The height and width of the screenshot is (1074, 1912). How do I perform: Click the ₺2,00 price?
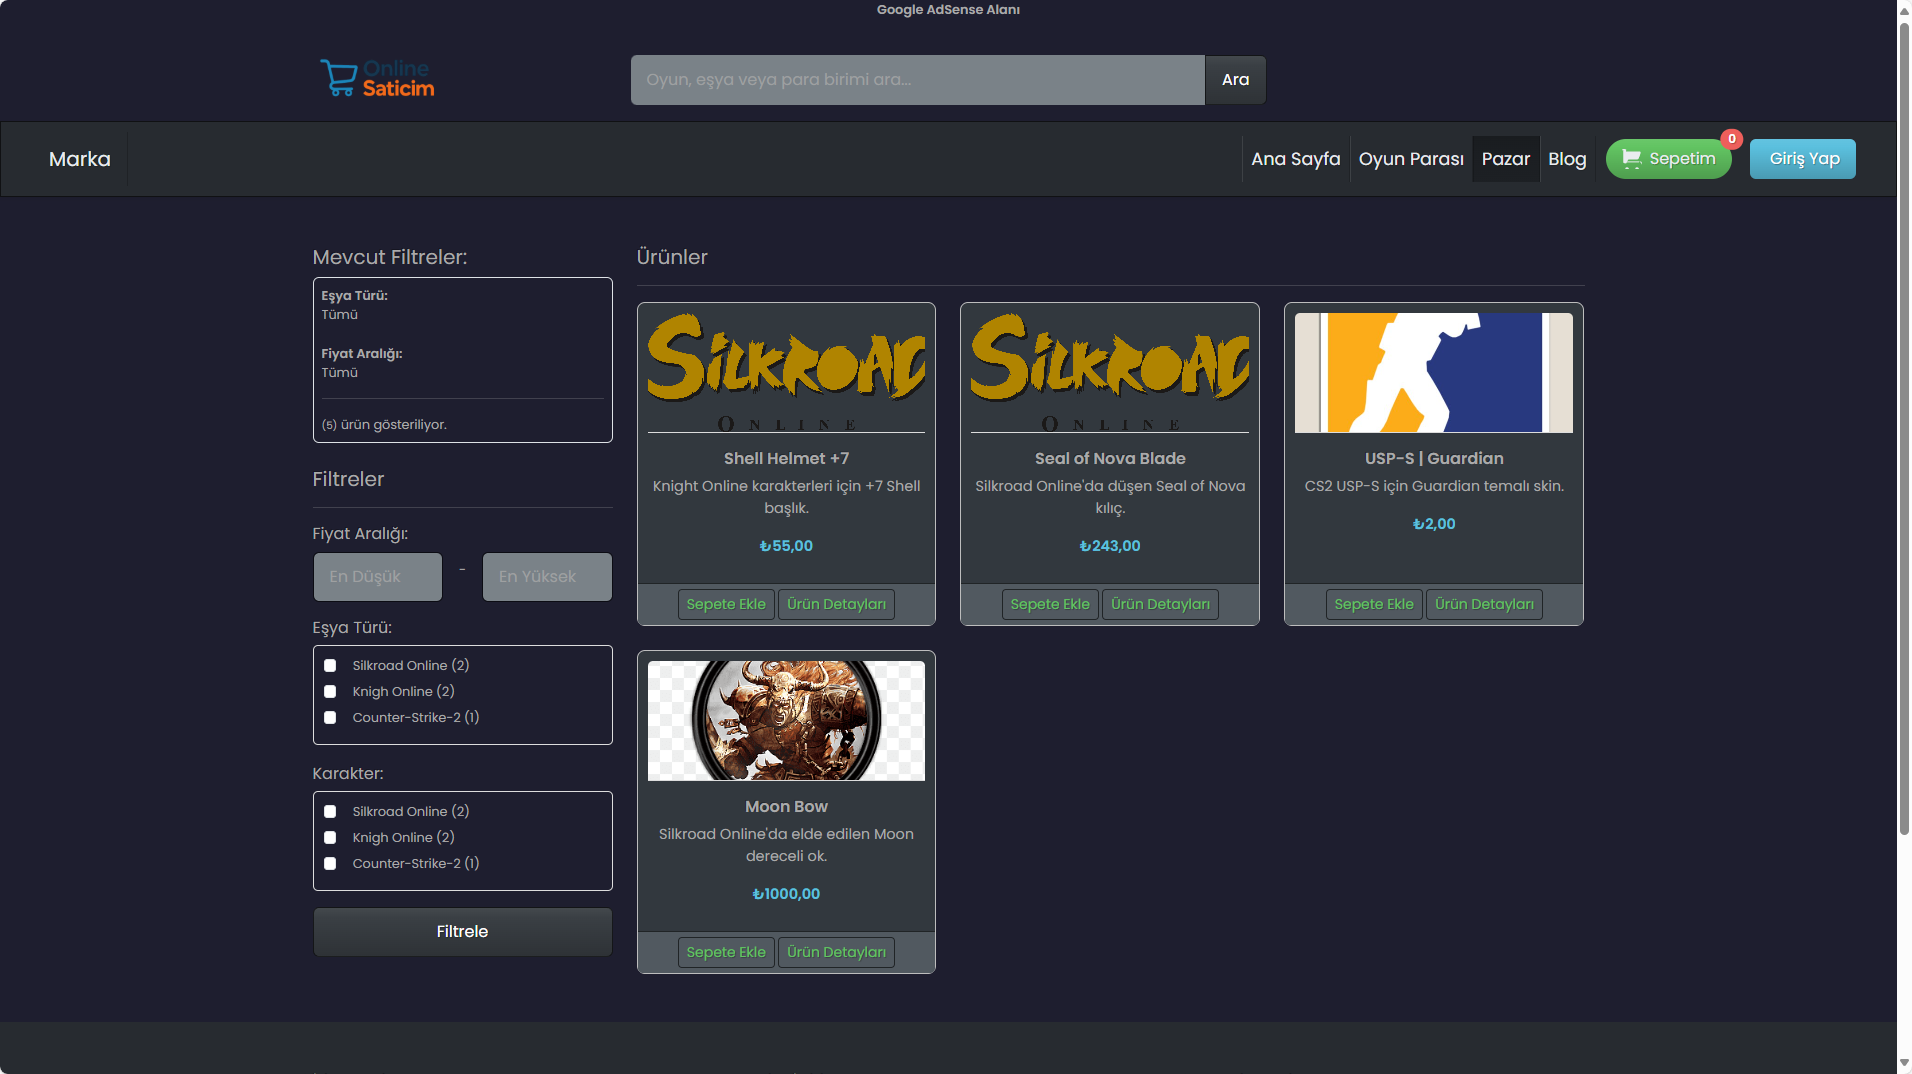[x=1434, y=524]
